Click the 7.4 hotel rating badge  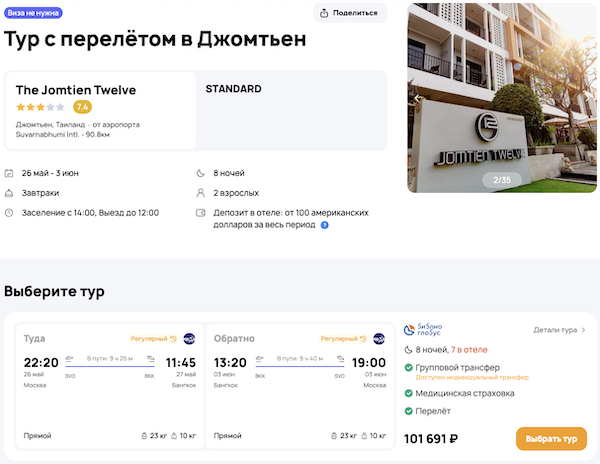pos(83,107)
